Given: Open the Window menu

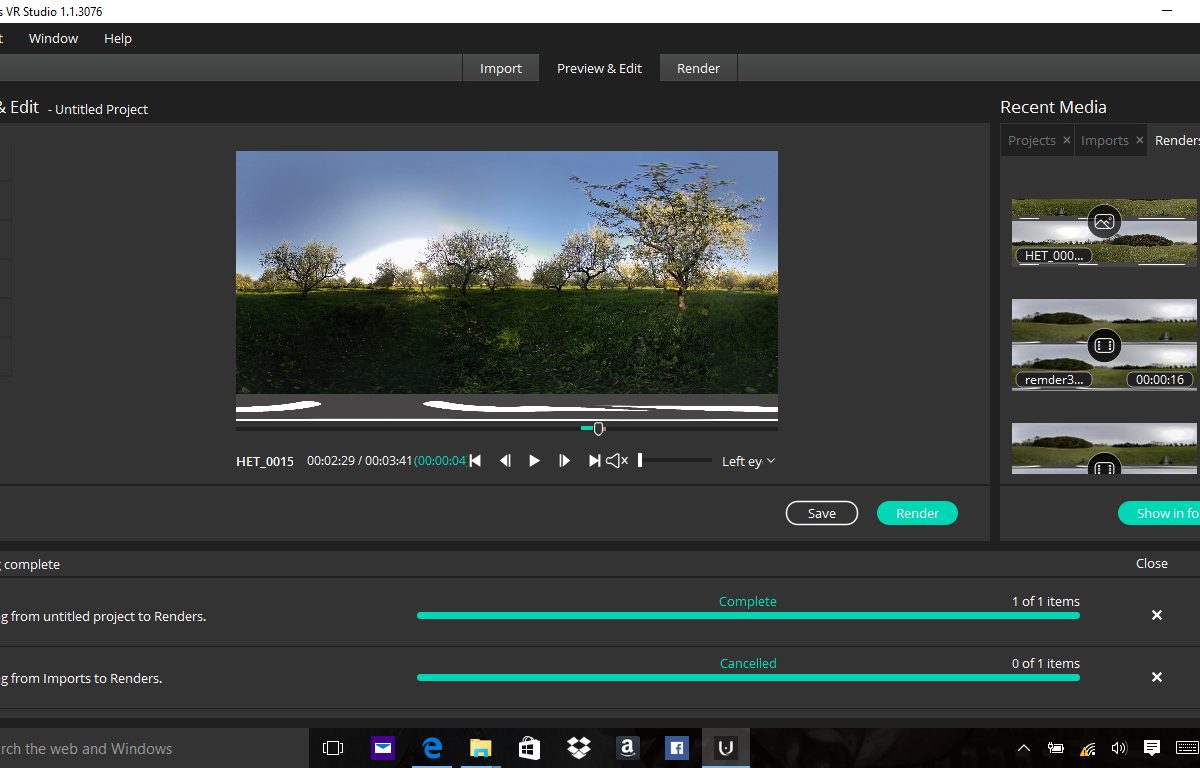Looking at the screenshot, I should click(x=53, y=38).
